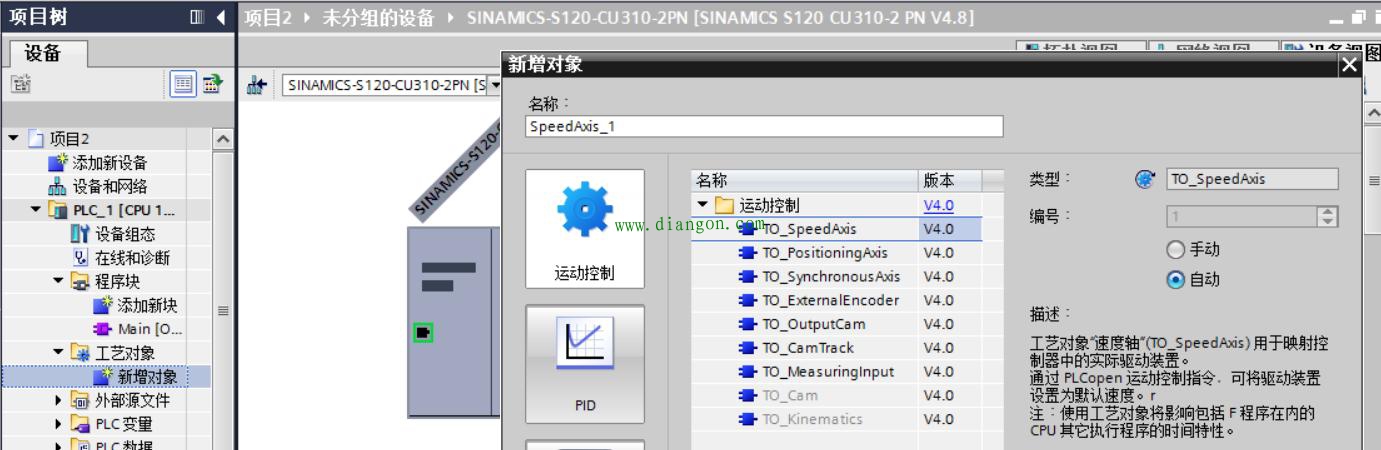The width and height of the screenshot is (1381, 450).
Task: Open 在线和诊断 under PLC_1
Action: coord(132,258)
